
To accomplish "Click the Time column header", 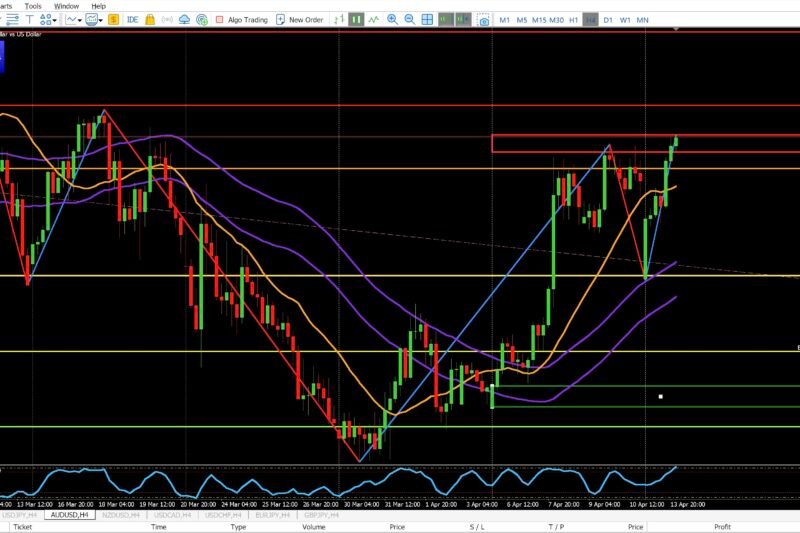I will click(159, 527).
